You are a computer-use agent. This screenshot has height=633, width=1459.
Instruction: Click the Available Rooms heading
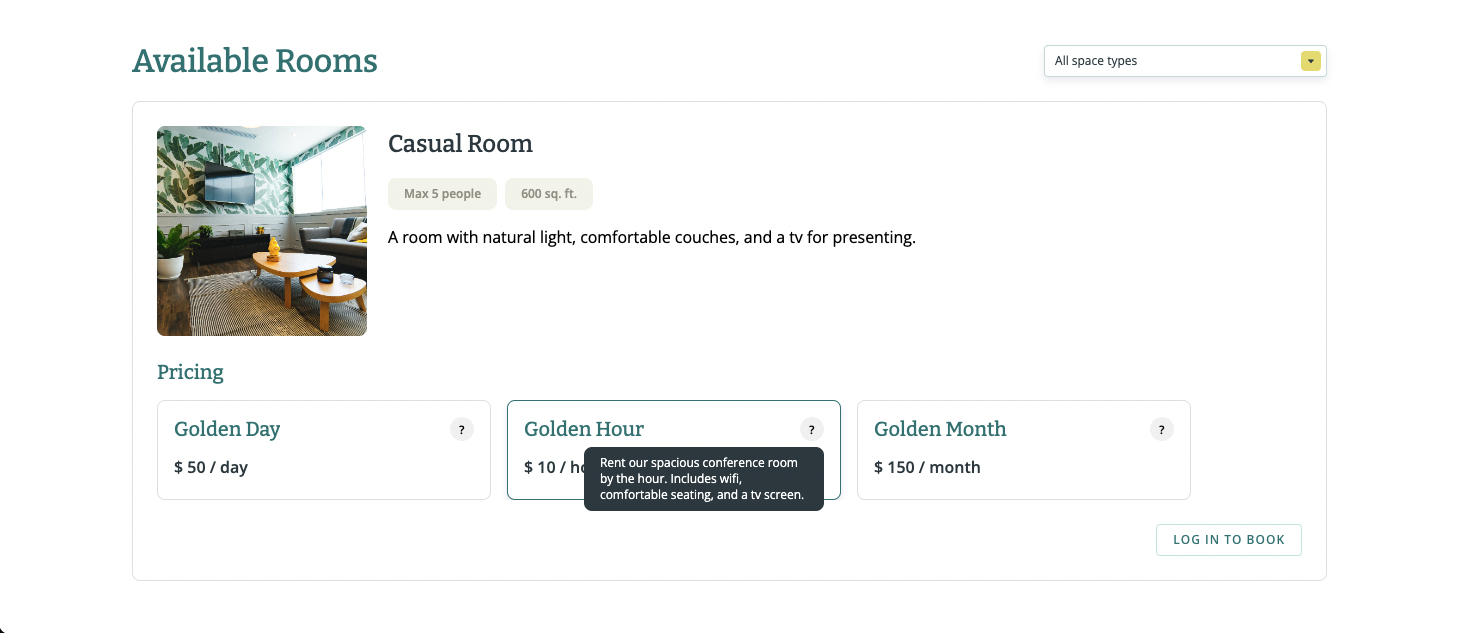point(255,61)
